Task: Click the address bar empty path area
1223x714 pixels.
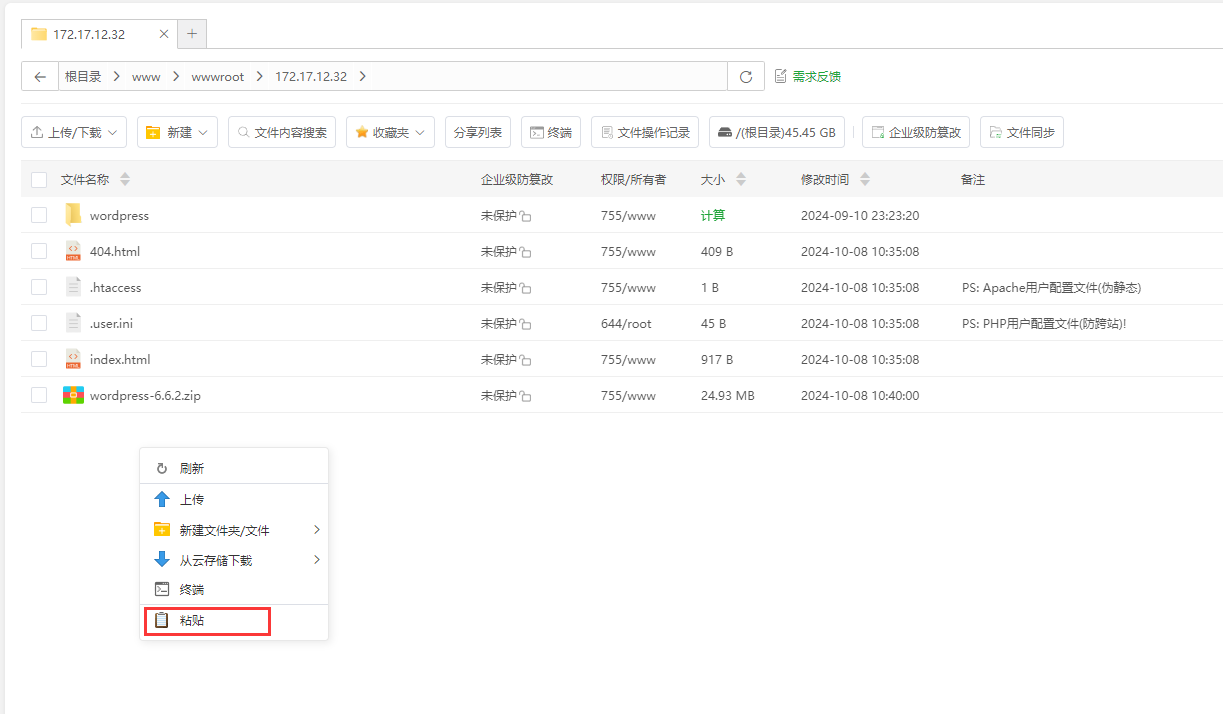Action: pyautogui.click(x=548, y=77)
